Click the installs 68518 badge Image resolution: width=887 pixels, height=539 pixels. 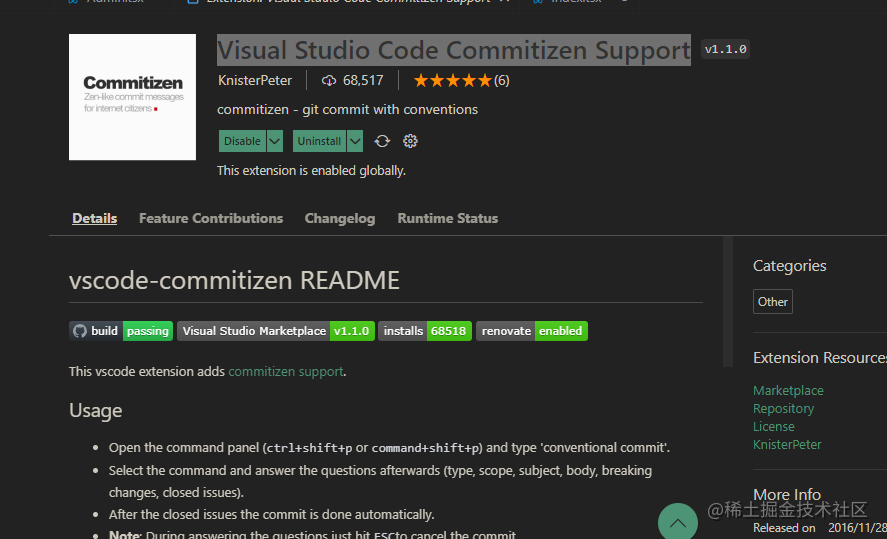(x=424, y=331)
